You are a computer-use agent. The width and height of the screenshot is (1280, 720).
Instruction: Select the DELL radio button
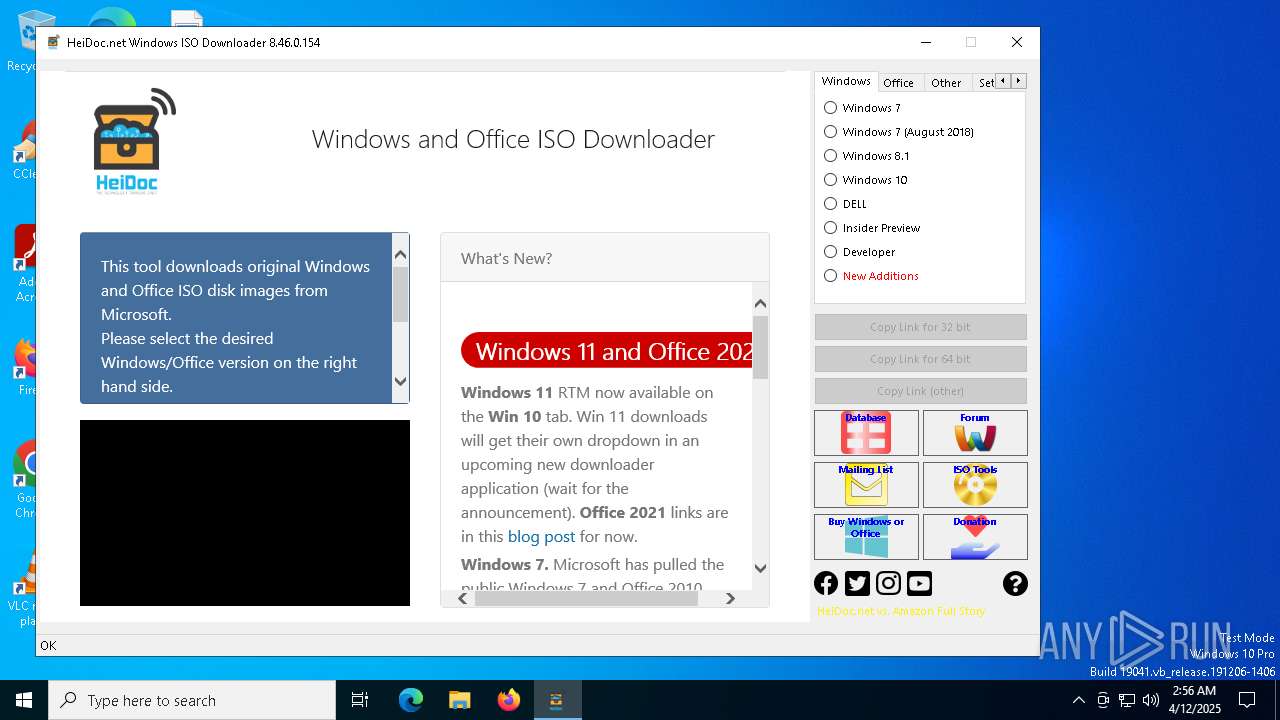point(830,203)
